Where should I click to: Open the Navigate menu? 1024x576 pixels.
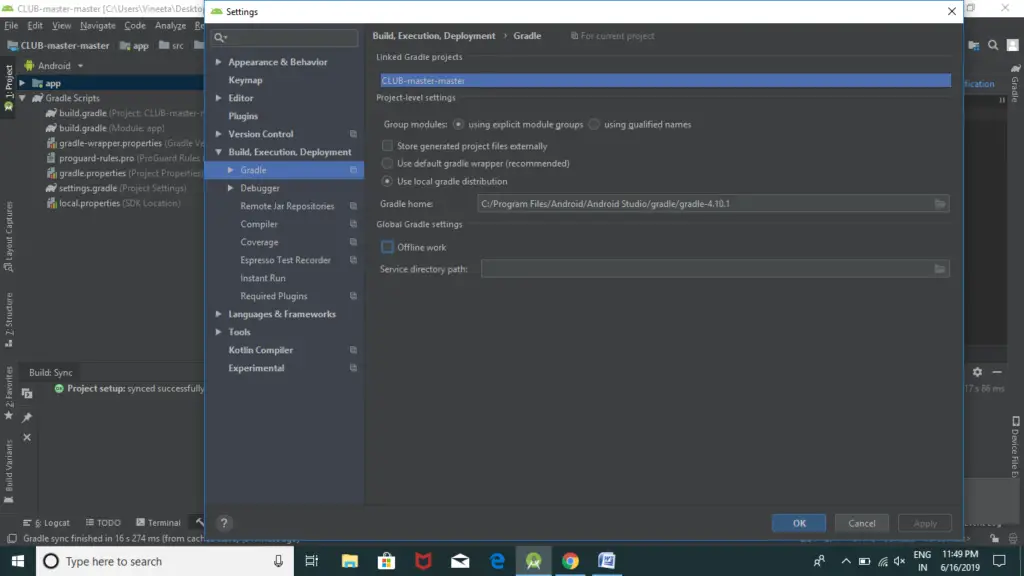(98, 25)
